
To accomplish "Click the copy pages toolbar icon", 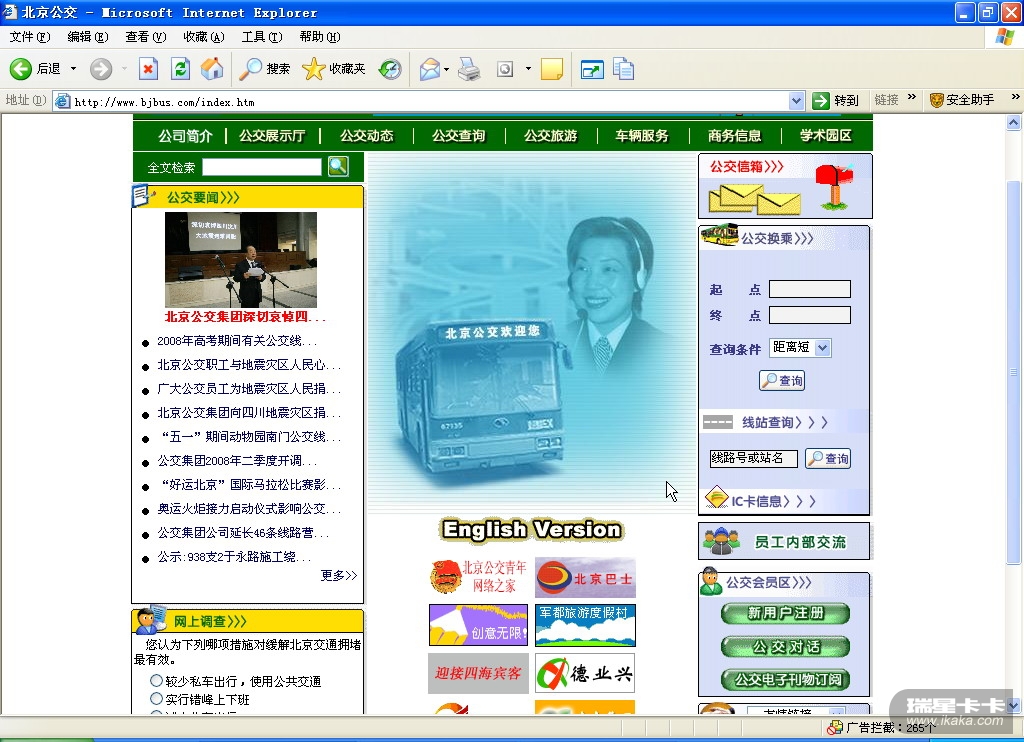I will tap(624, 69).
